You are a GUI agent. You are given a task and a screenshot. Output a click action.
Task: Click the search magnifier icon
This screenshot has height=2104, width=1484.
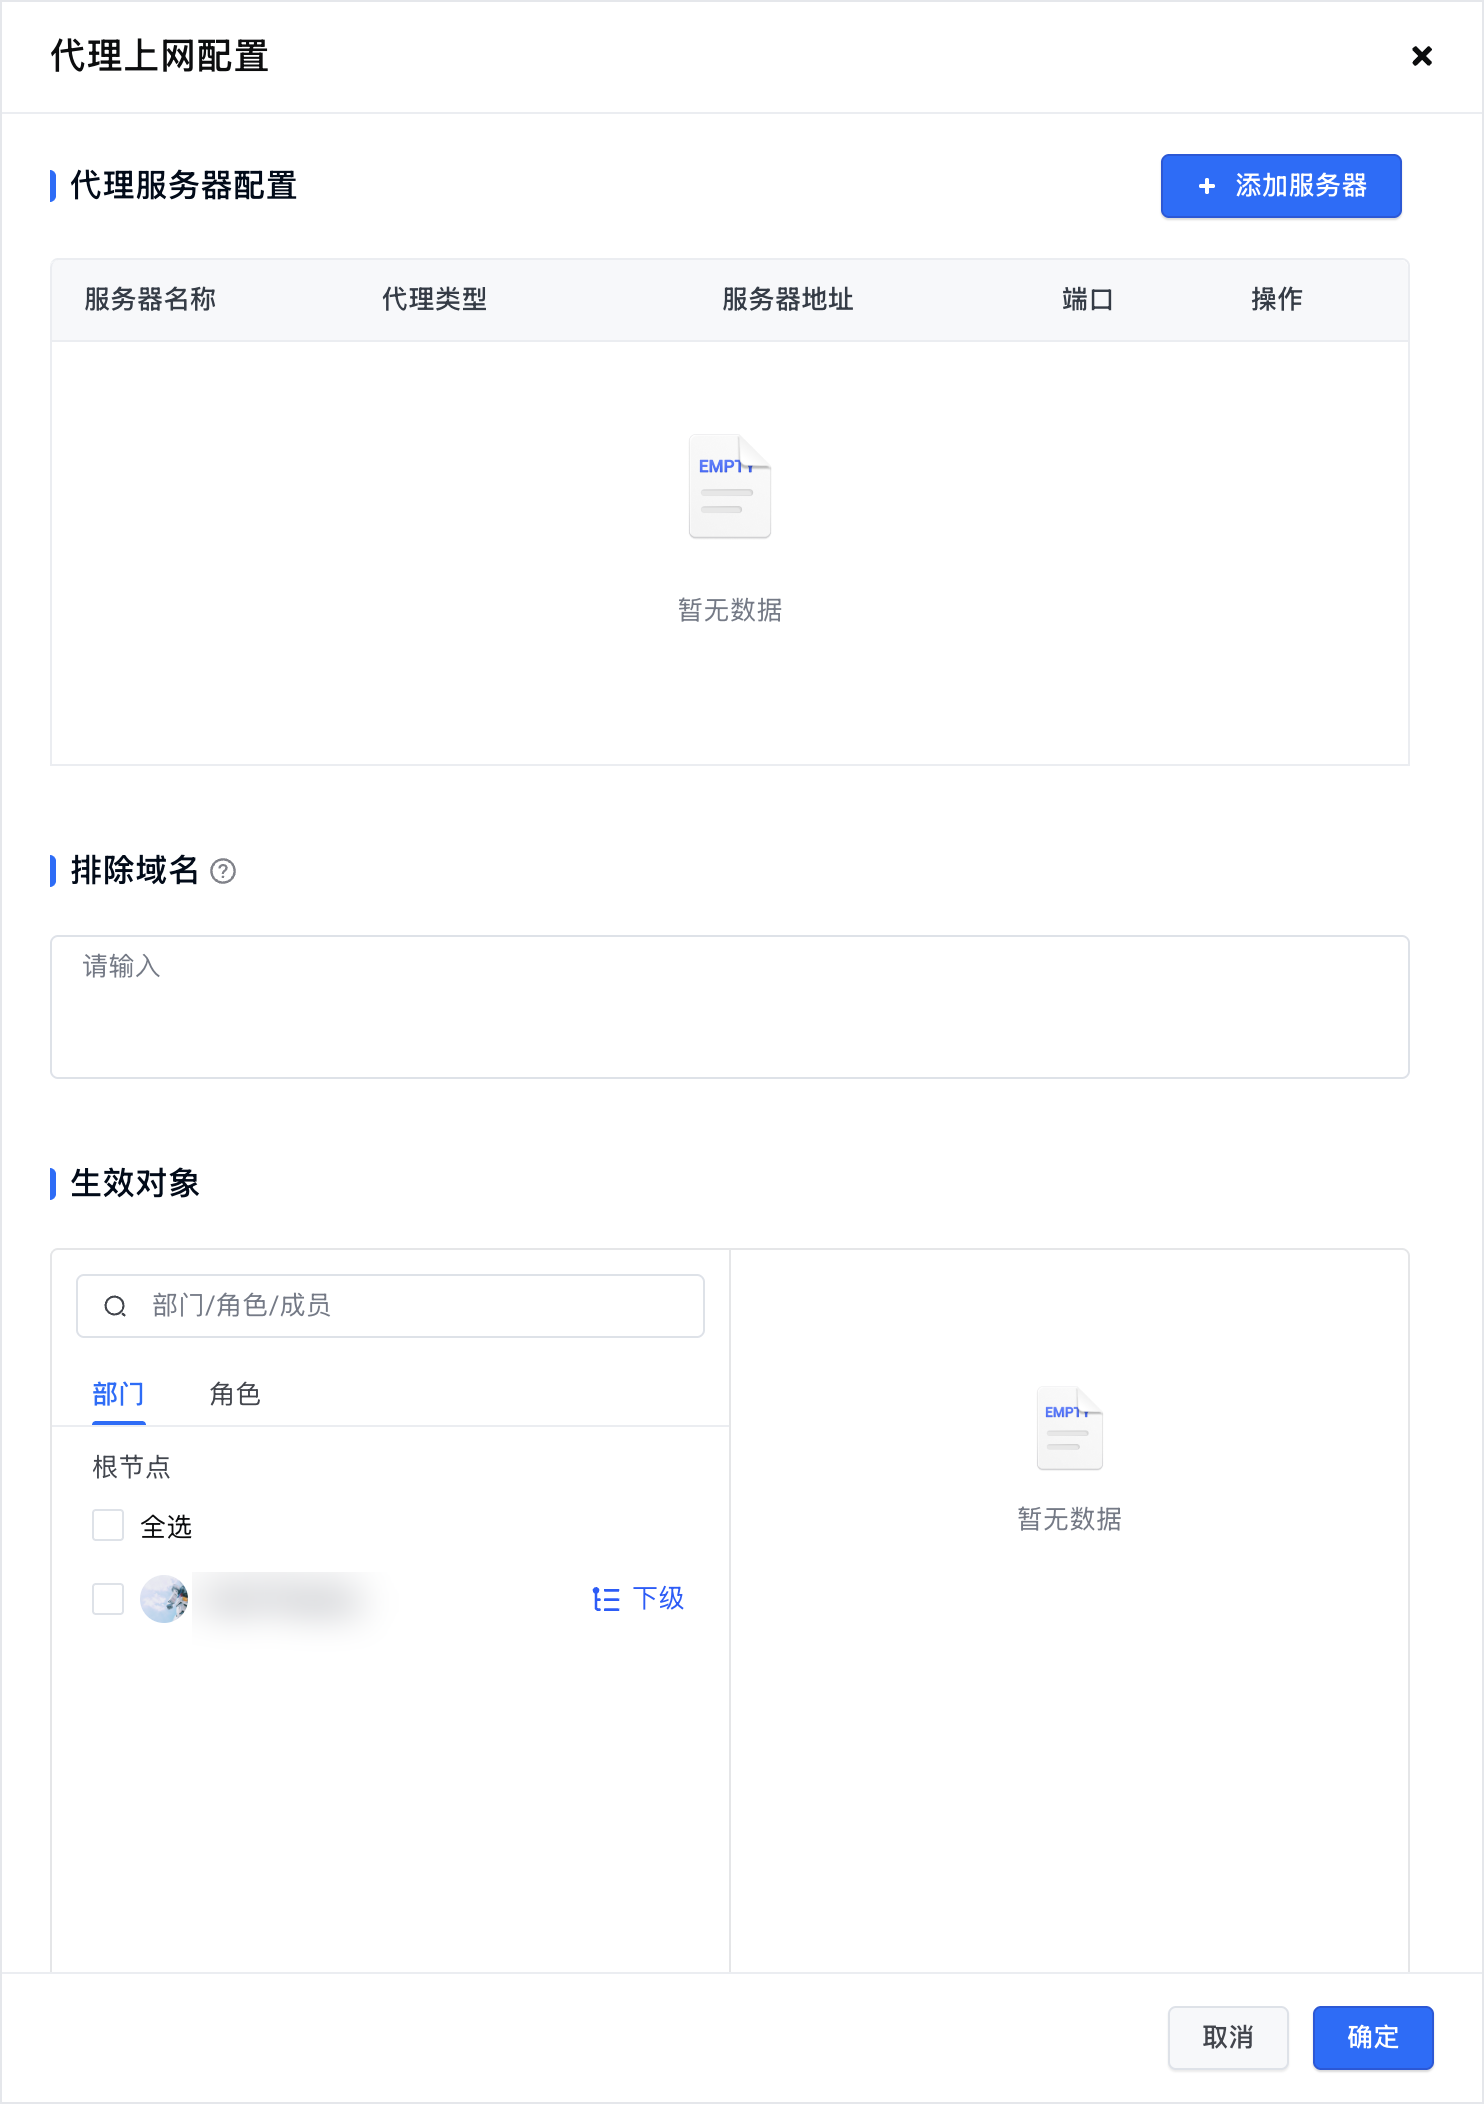(115, 1306)
